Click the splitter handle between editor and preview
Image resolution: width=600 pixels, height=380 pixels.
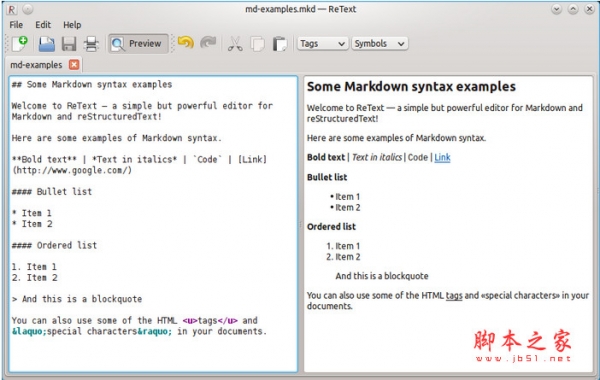[301, 224]
